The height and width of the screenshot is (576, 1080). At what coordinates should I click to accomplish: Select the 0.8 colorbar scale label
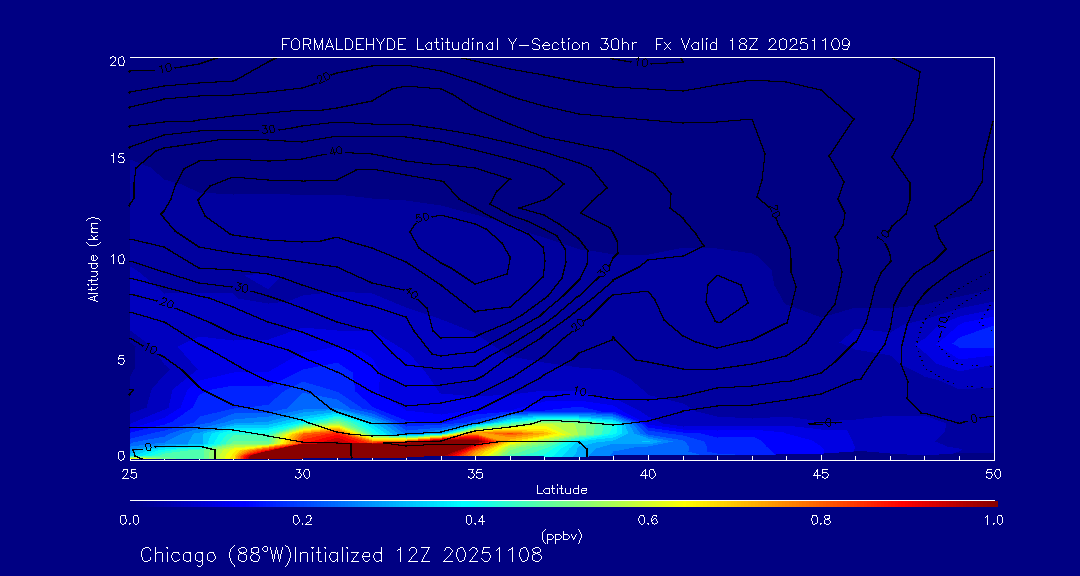click(x=821, y=520)
